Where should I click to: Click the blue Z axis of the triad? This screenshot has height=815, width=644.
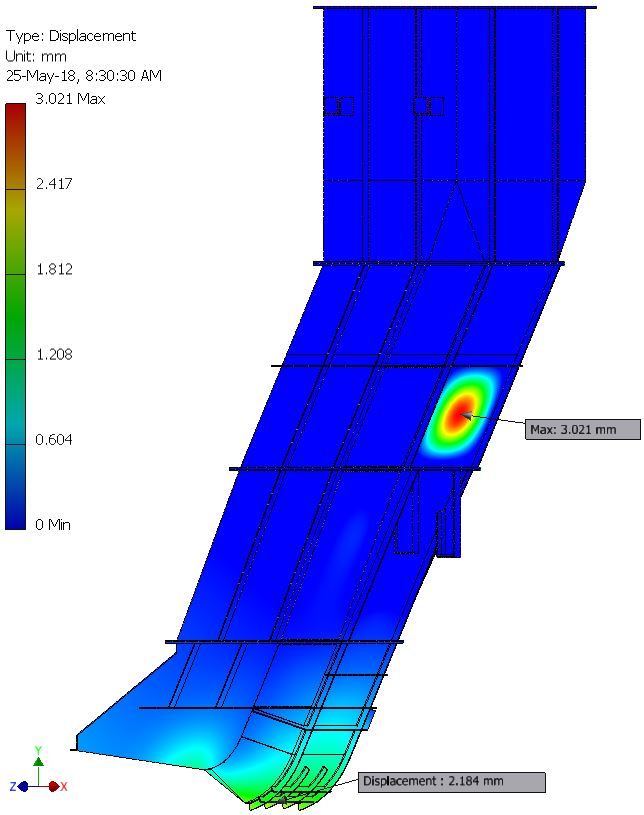click(19, 786)
